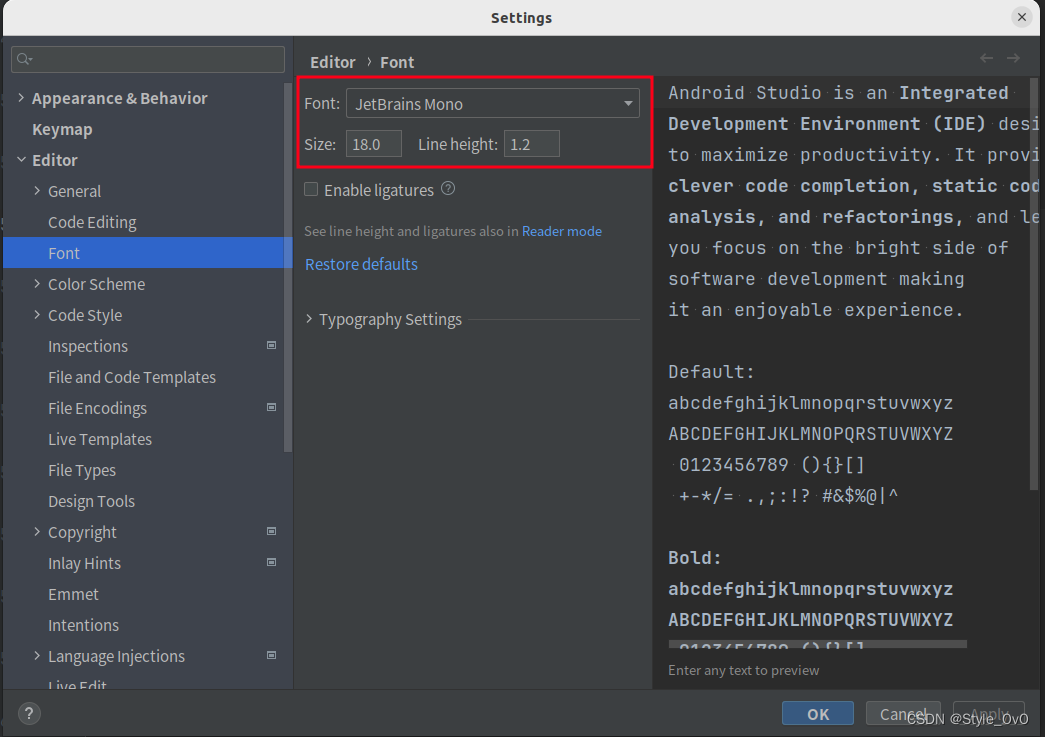Click project-level icon beside Copyright
Image resolution: width=1045 pixels, height=737 pixels.
[271, 531]
